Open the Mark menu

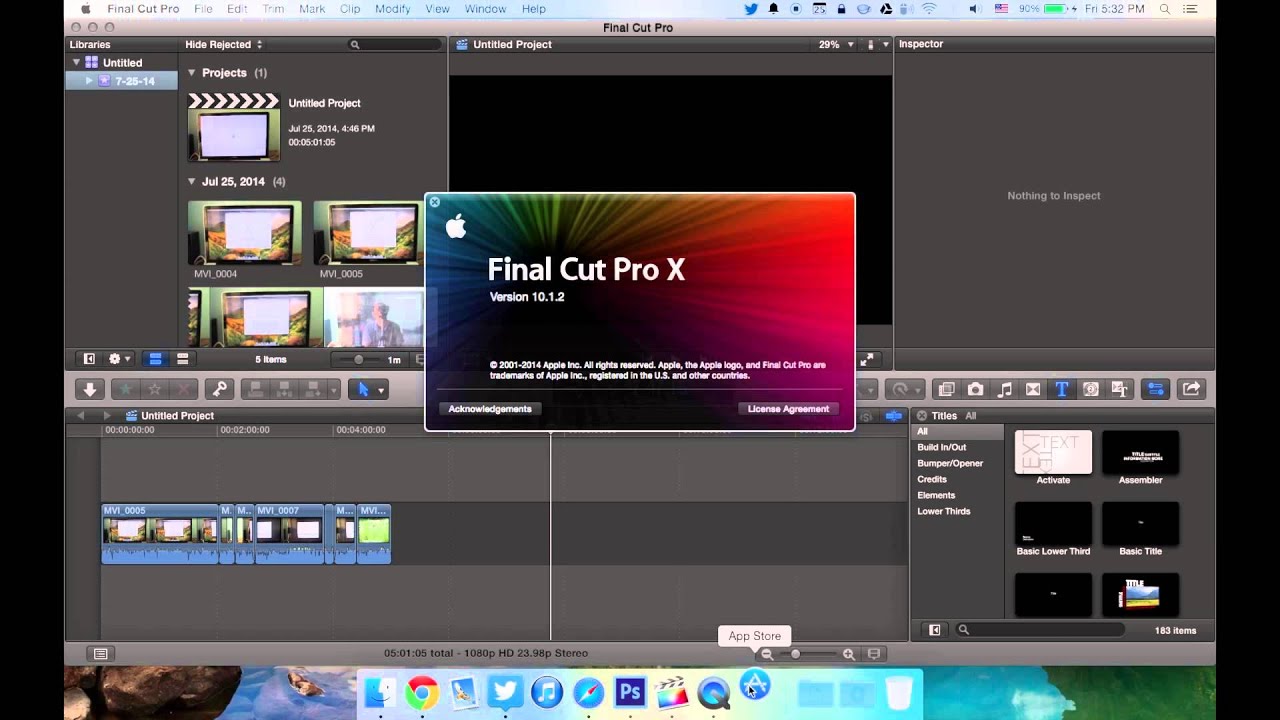point(312,9)
